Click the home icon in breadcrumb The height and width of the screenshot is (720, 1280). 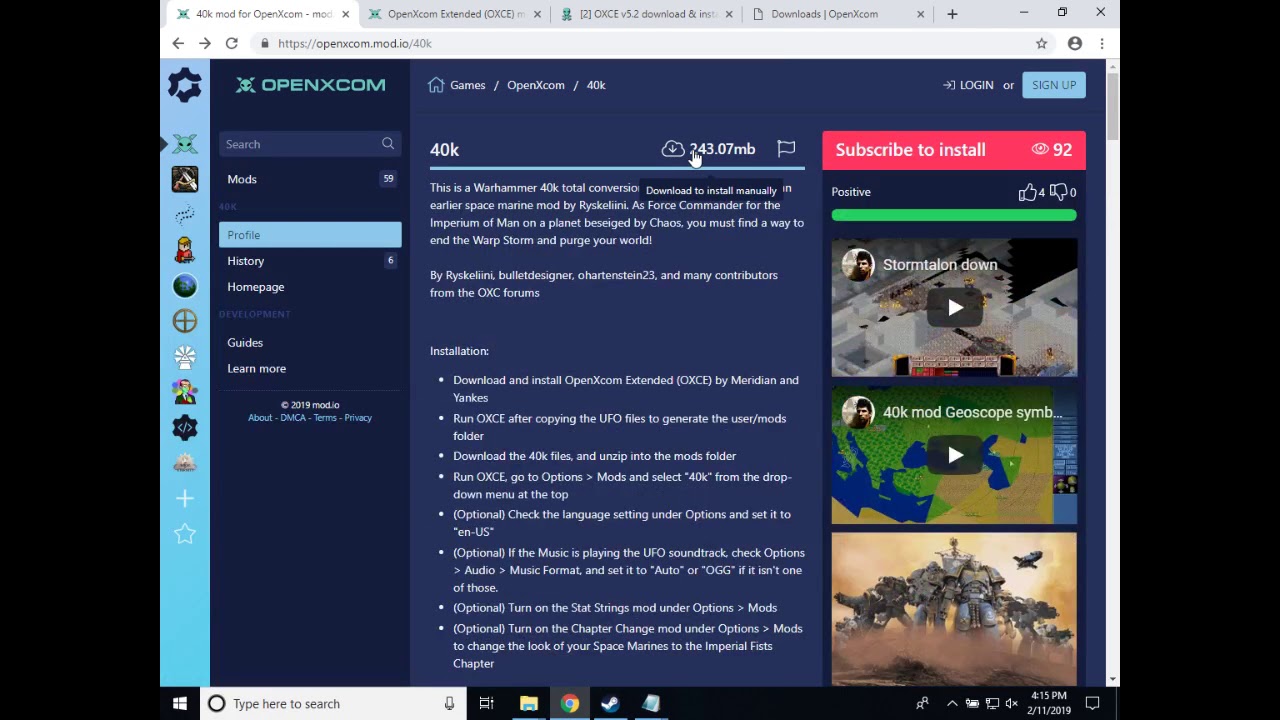point(436,85)
